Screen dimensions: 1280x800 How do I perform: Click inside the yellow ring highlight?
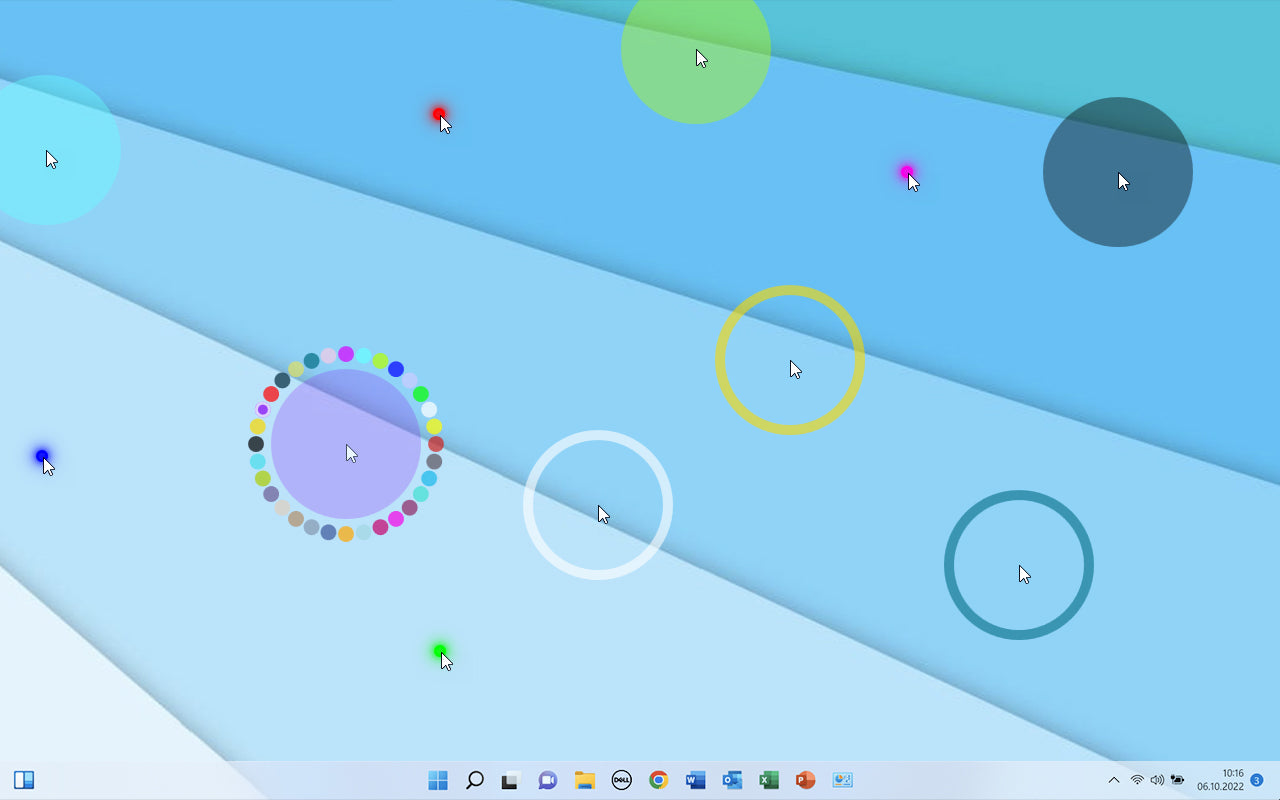790,360
